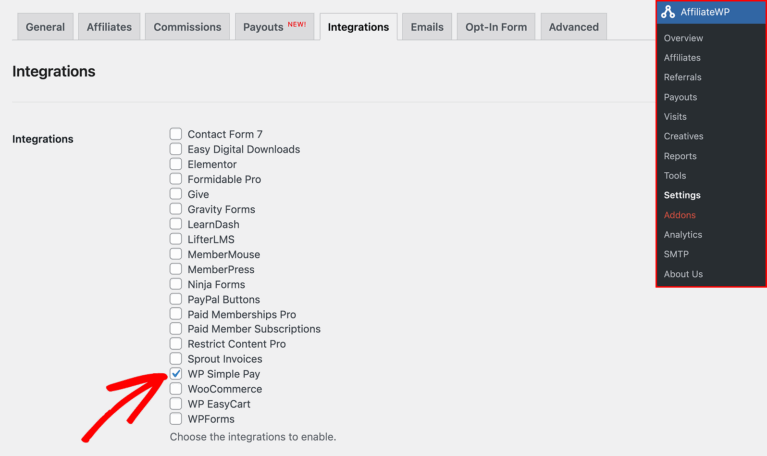Image resolution: width=767 pixels, height=456 pixels.
Task: Enable Gravity Forms integration
Action: click(x=176, y=209)
